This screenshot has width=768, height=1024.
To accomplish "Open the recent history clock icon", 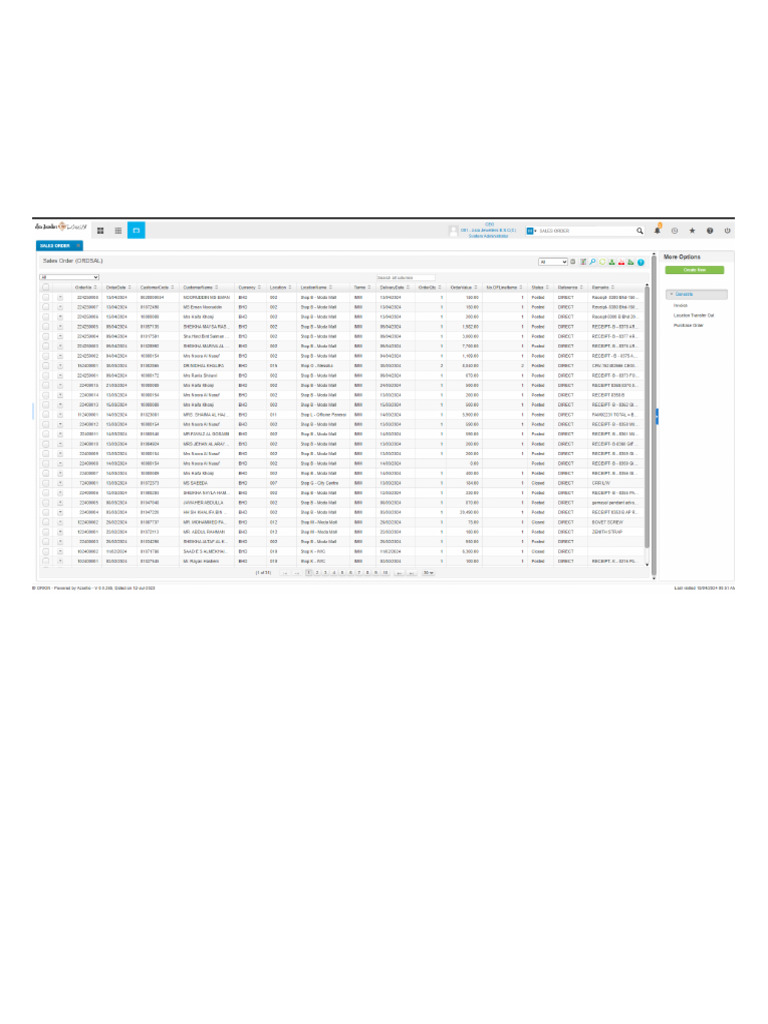I will (x=675, y=231).
